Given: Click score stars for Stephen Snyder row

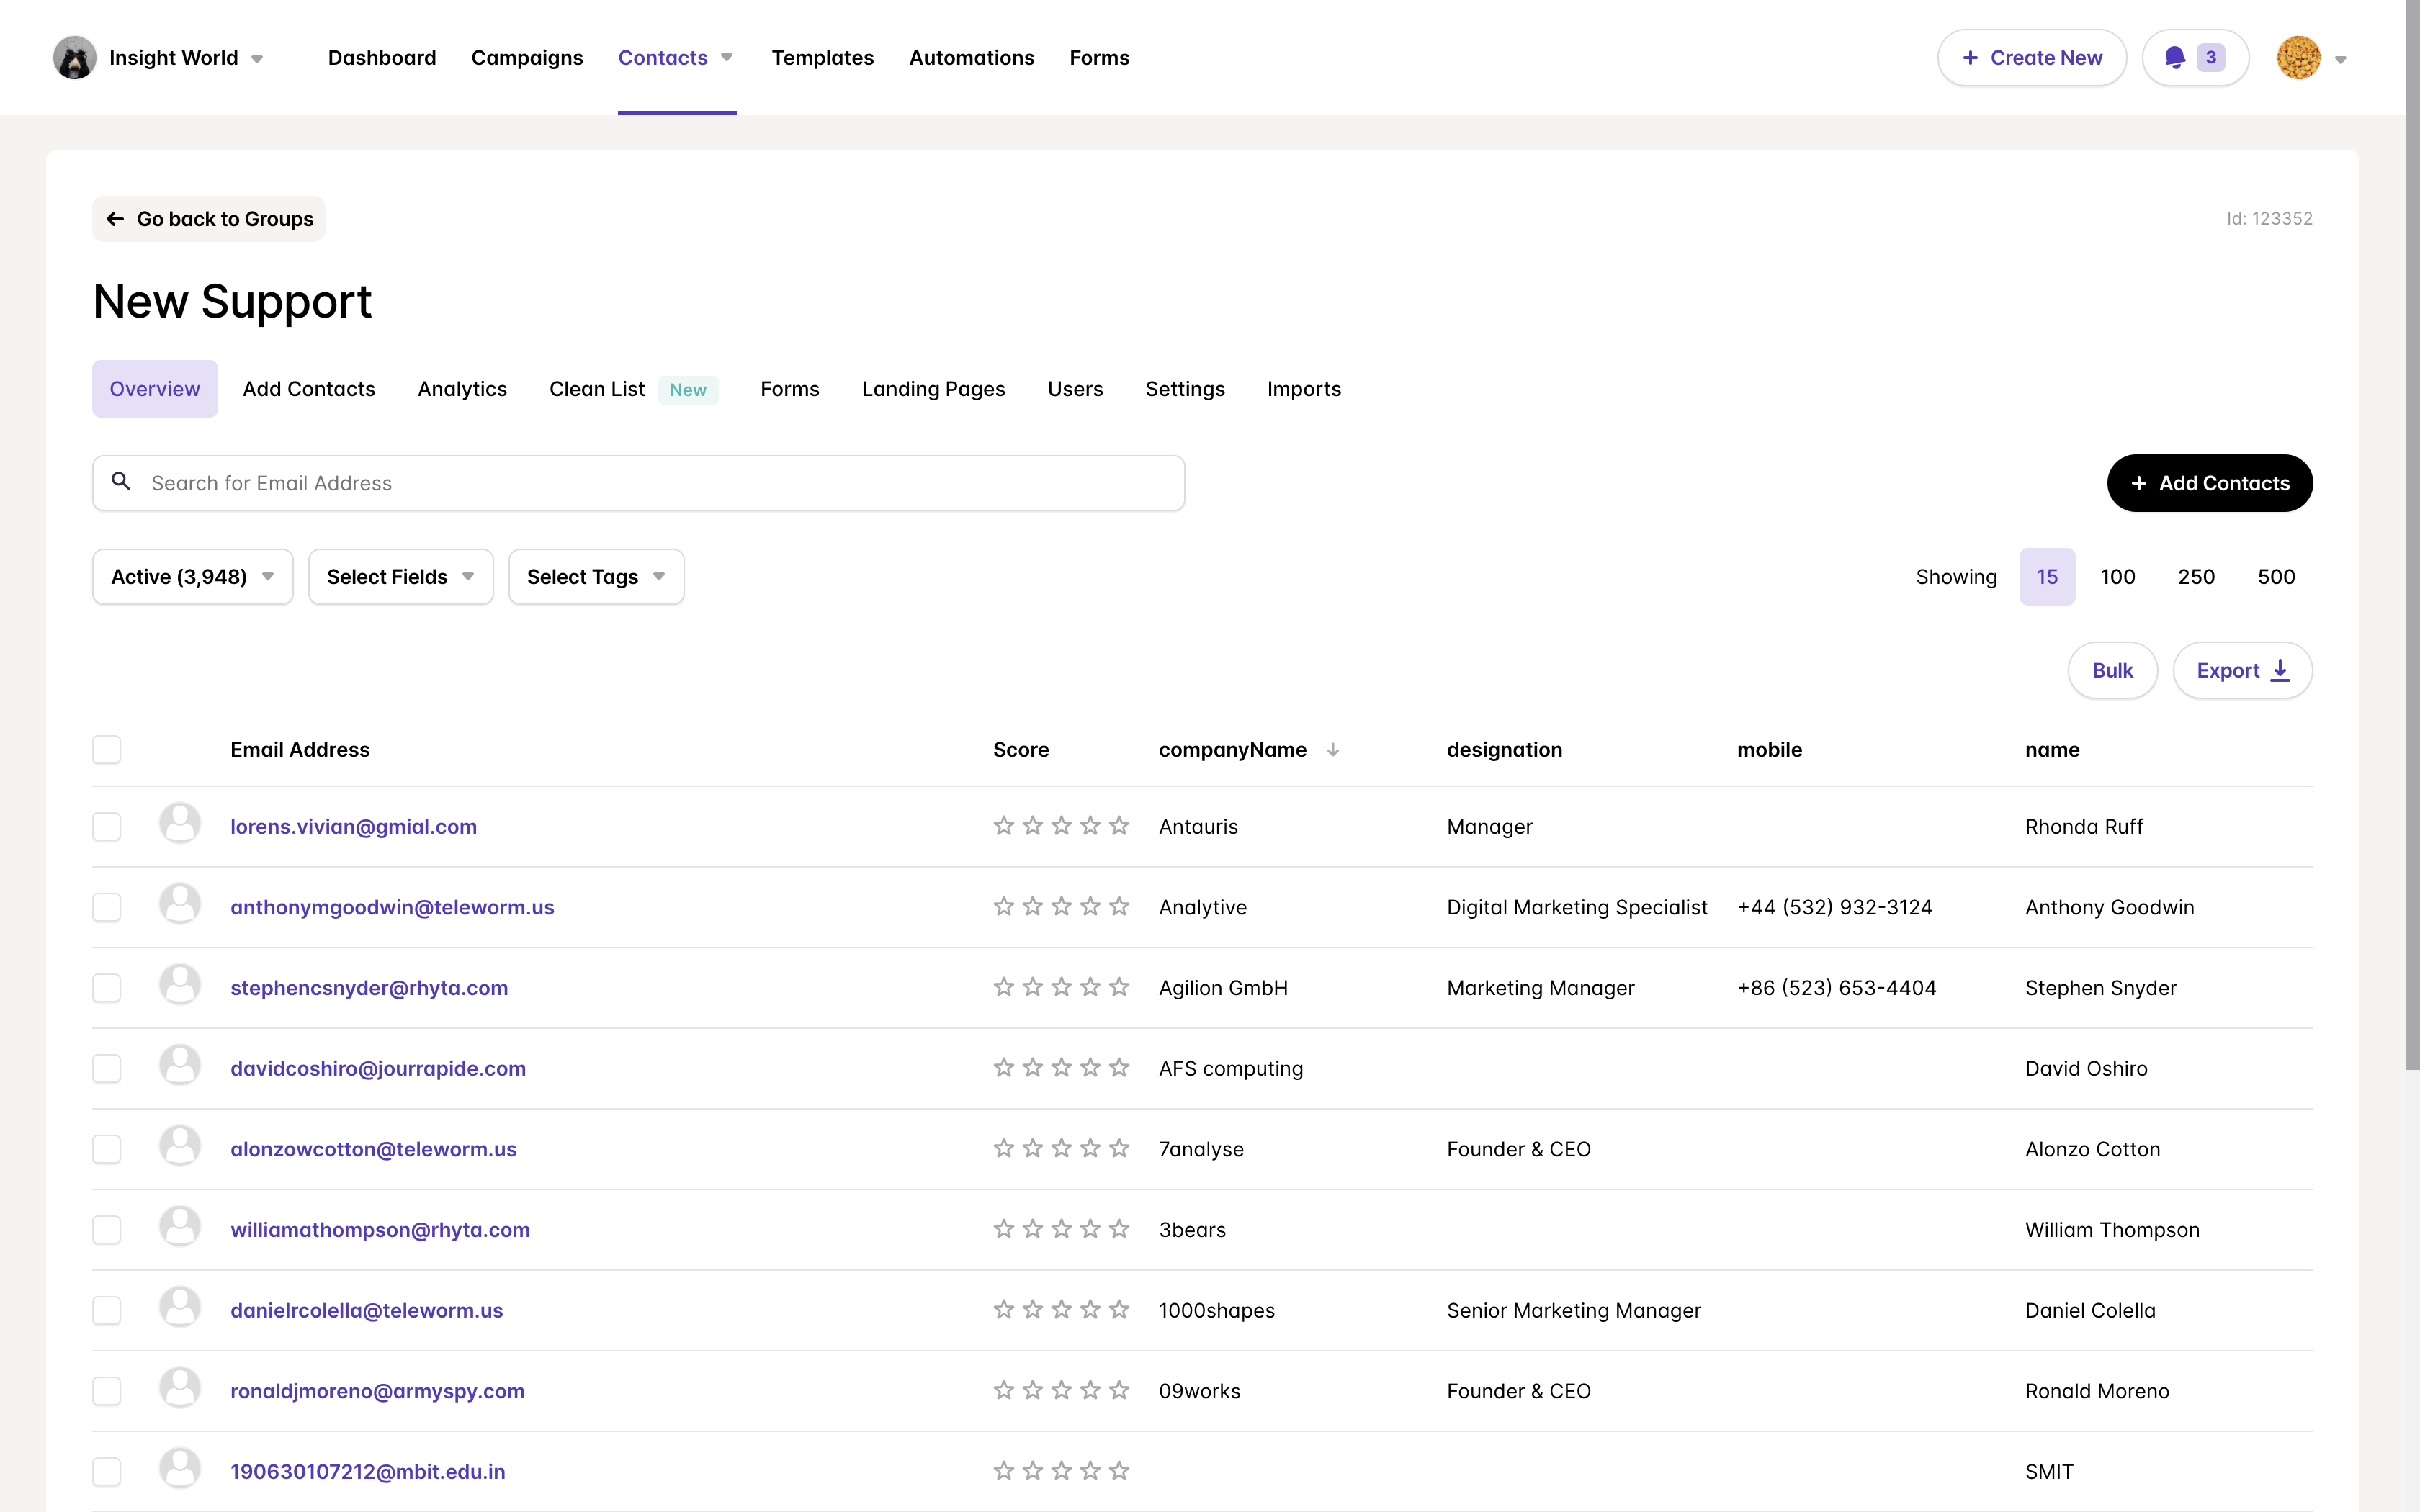Looking at the screenshot, I should point(1061,987).
